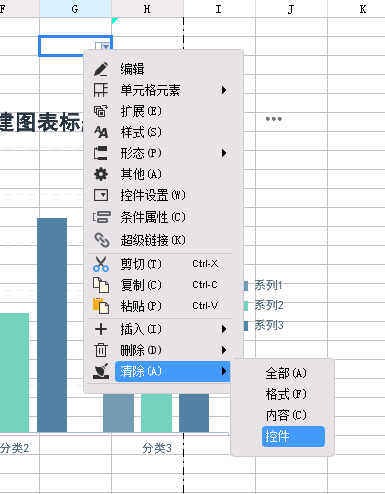The width and height of the screenshot is (385, 494).
Task: Expand the 插入(I) submenu arrow
Action: pyautogui.click(x=224, y=329)
